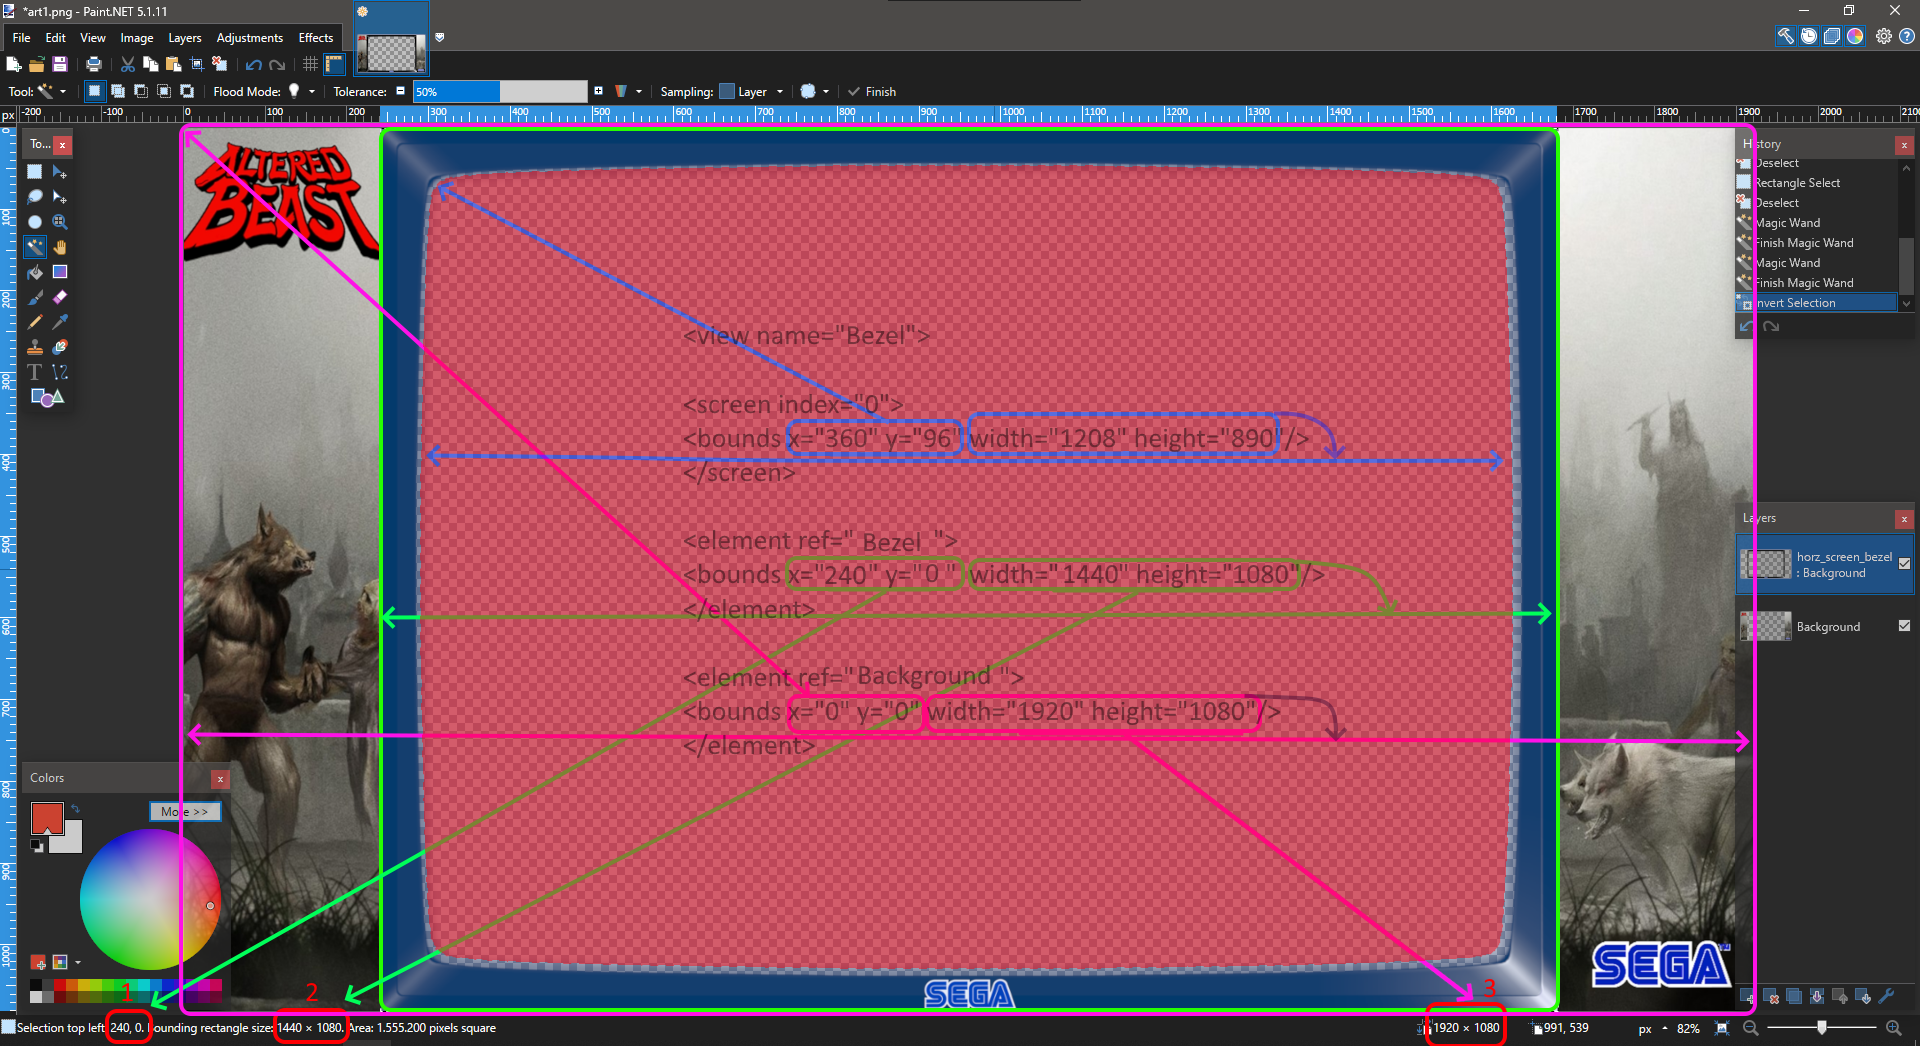Select the Paint Bucket tool
Screen dimensions: 1920x1046
35,272
